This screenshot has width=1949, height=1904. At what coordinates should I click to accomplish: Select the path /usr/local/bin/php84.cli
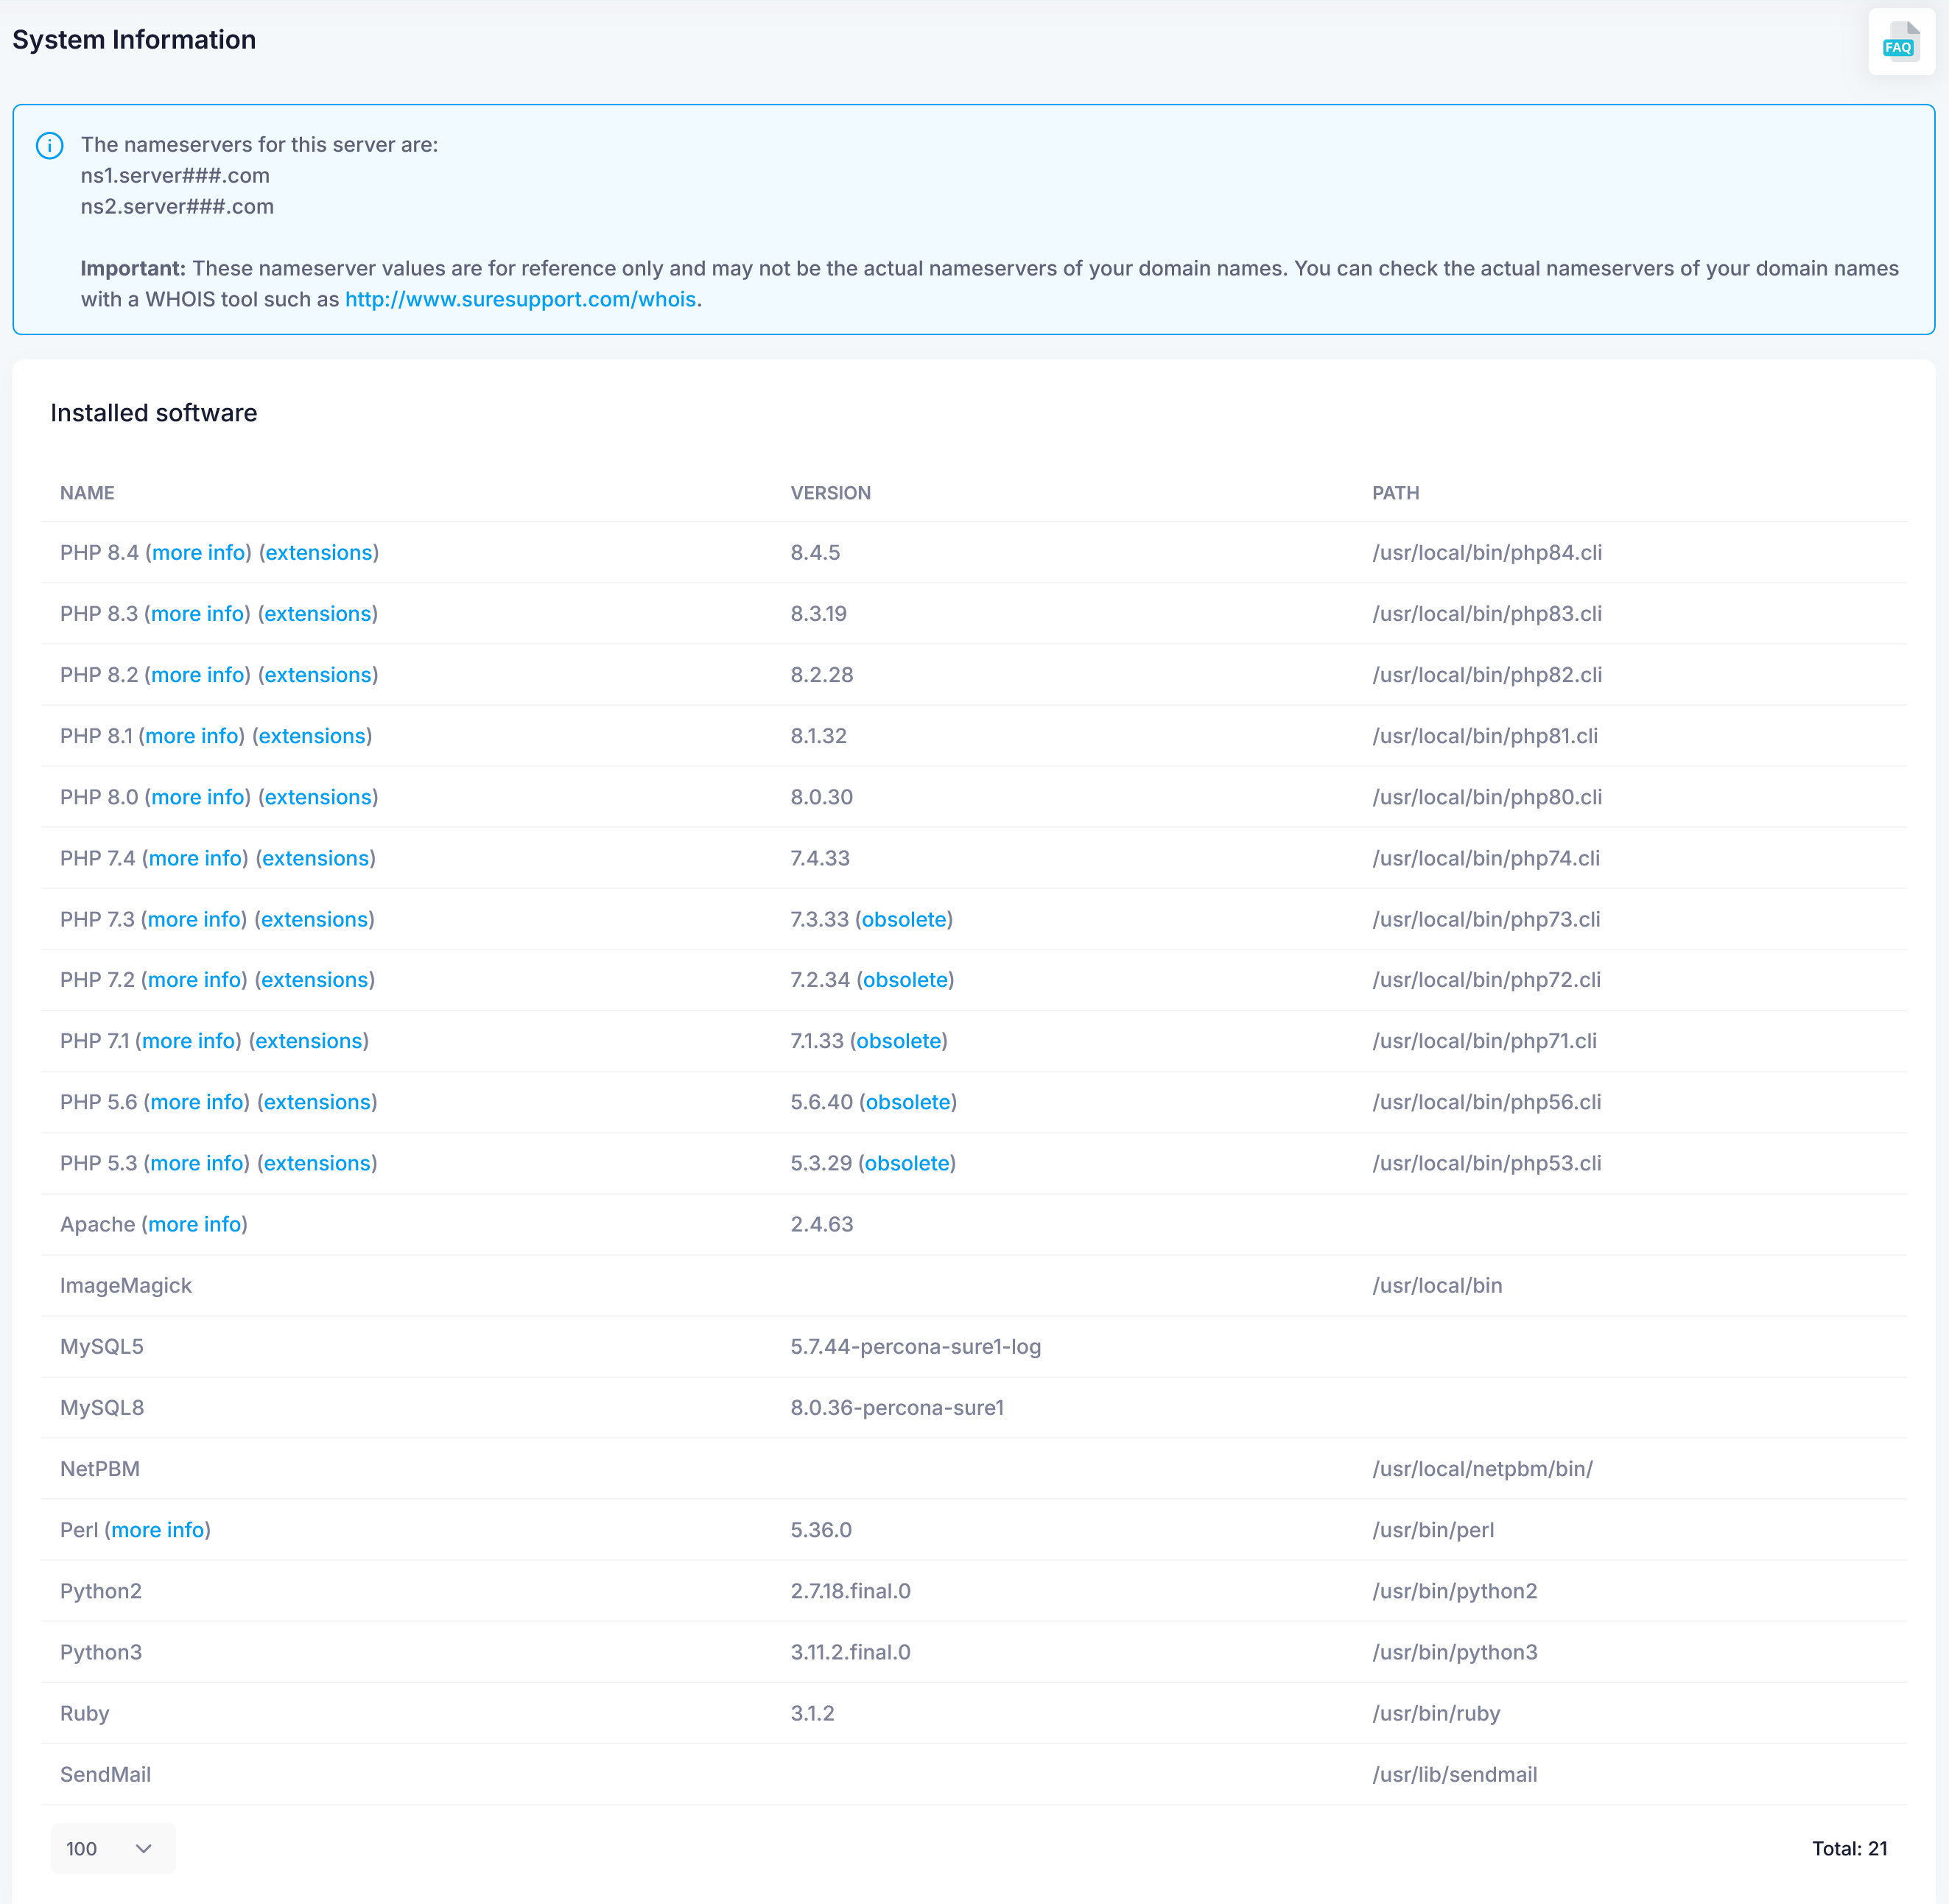point(1486,552)
